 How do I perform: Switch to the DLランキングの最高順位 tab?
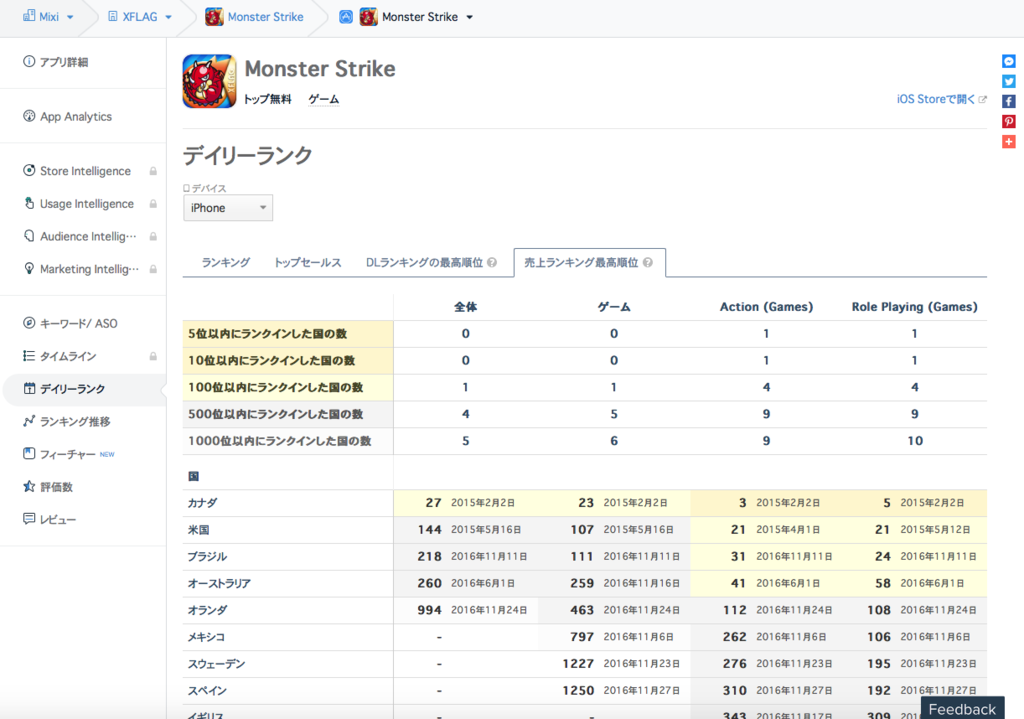424,263
